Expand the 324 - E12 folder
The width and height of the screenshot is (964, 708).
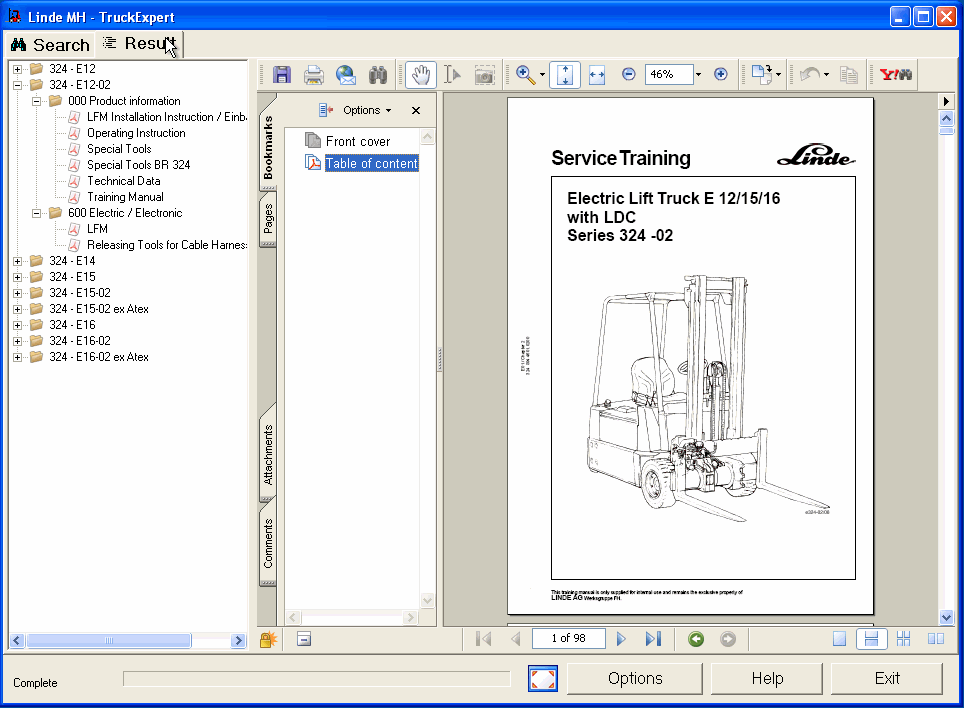17,69
